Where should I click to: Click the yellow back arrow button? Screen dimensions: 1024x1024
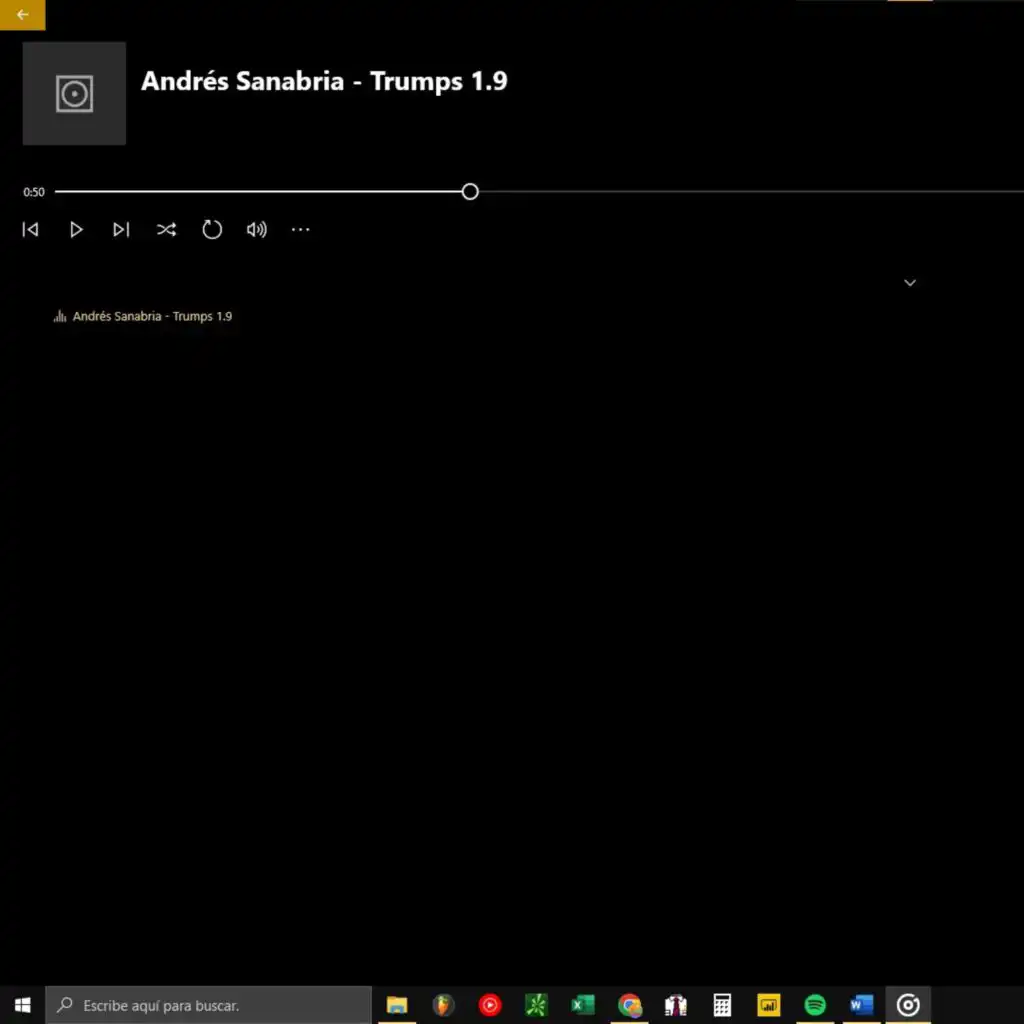pos(22,14)
